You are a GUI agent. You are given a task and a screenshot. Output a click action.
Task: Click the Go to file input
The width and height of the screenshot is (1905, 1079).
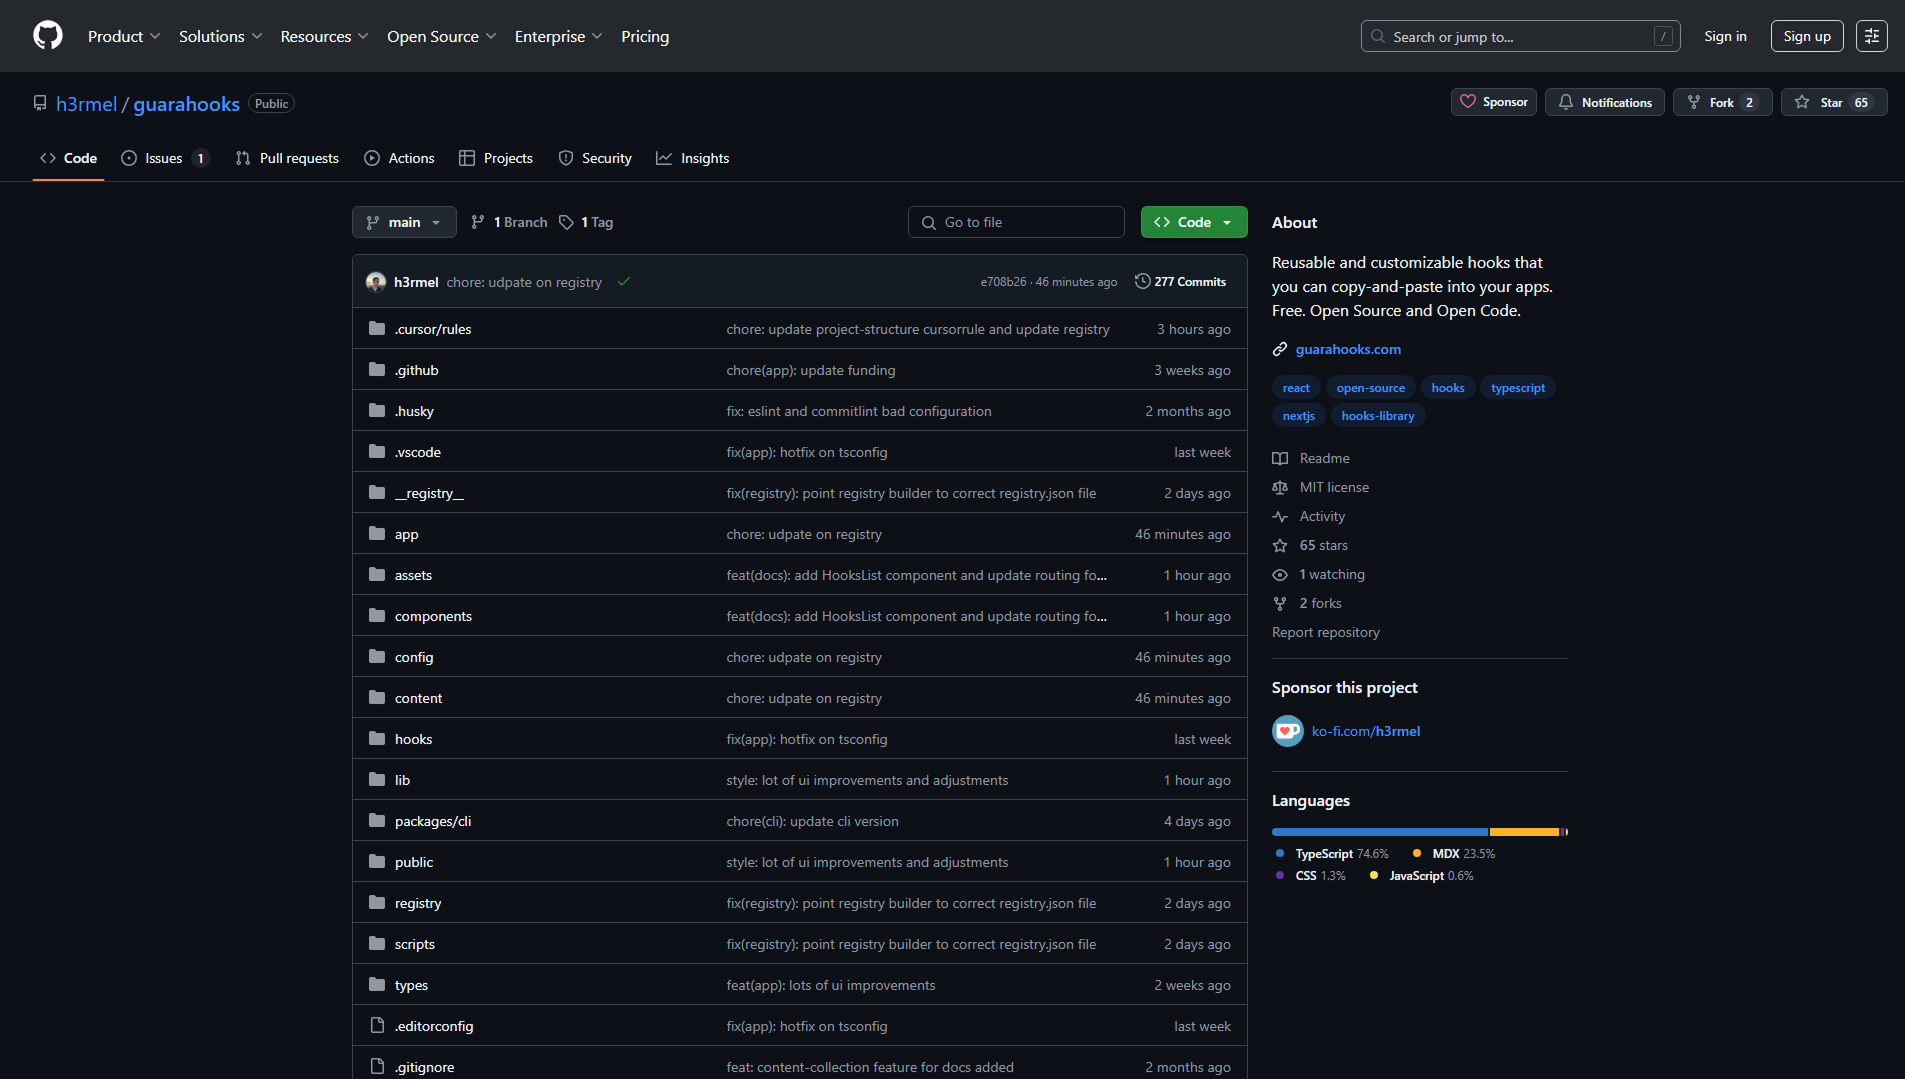[1016, 222]
